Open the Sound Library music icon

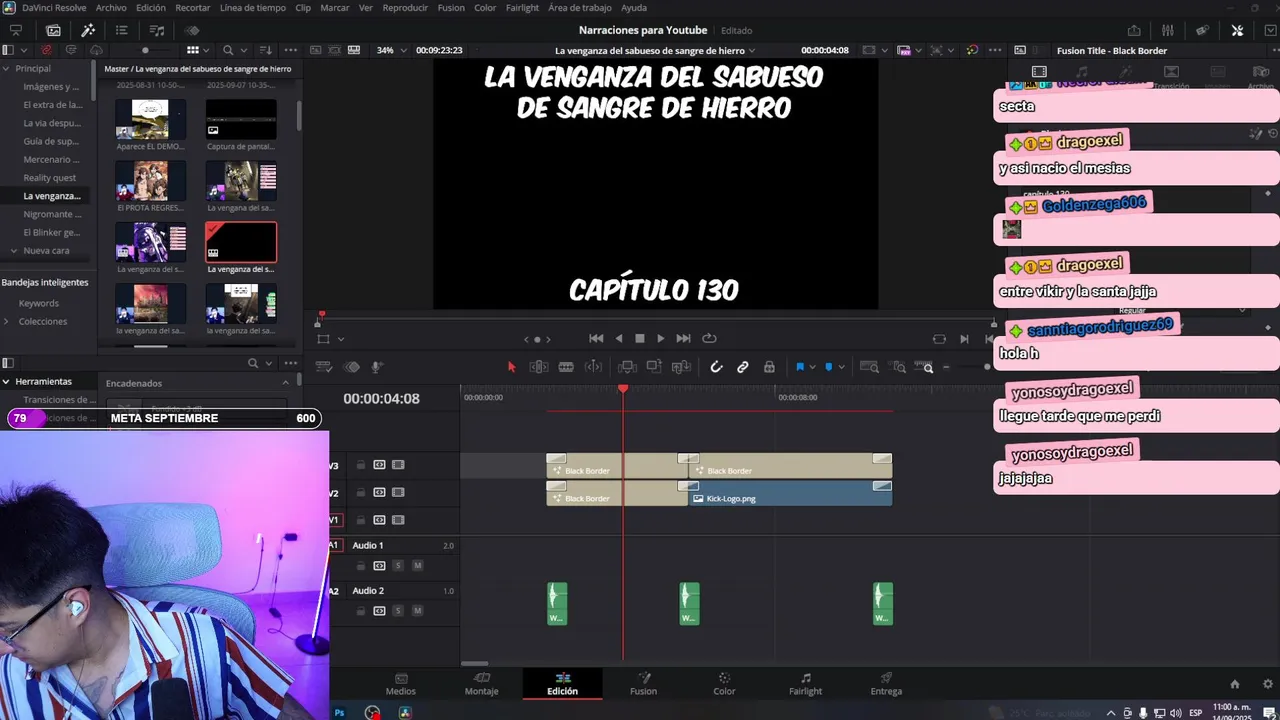[157, 30]
